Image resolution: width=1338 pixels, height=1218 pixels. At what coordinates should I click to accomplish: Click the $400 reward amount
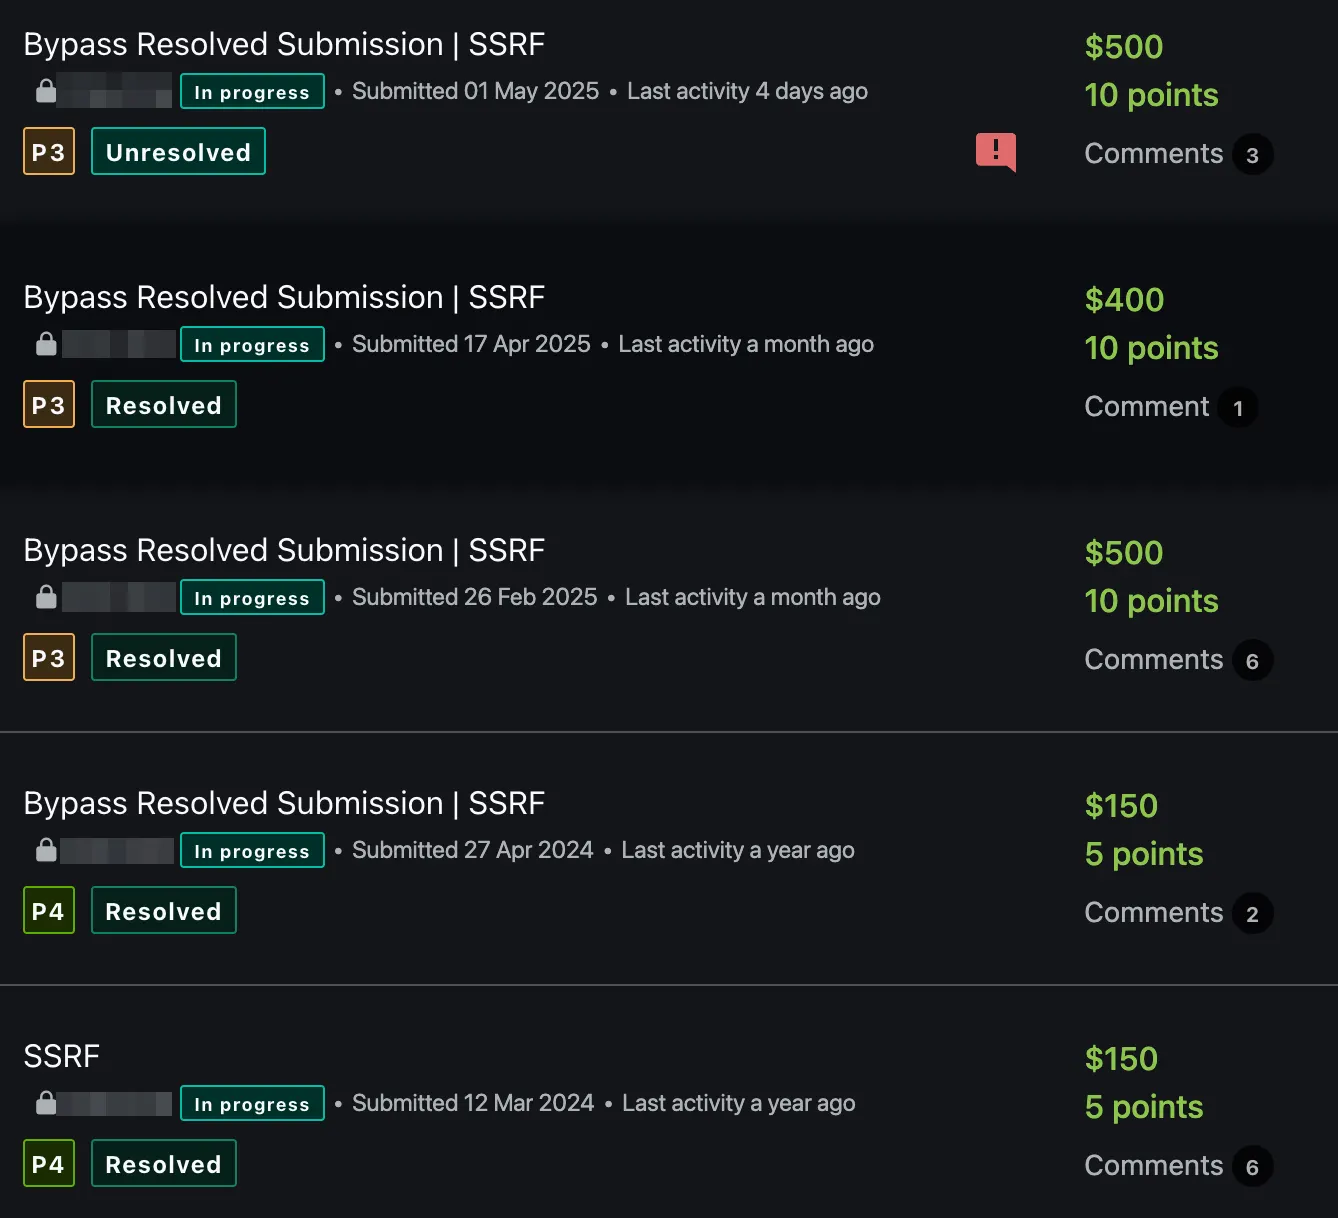(1124, 299)
